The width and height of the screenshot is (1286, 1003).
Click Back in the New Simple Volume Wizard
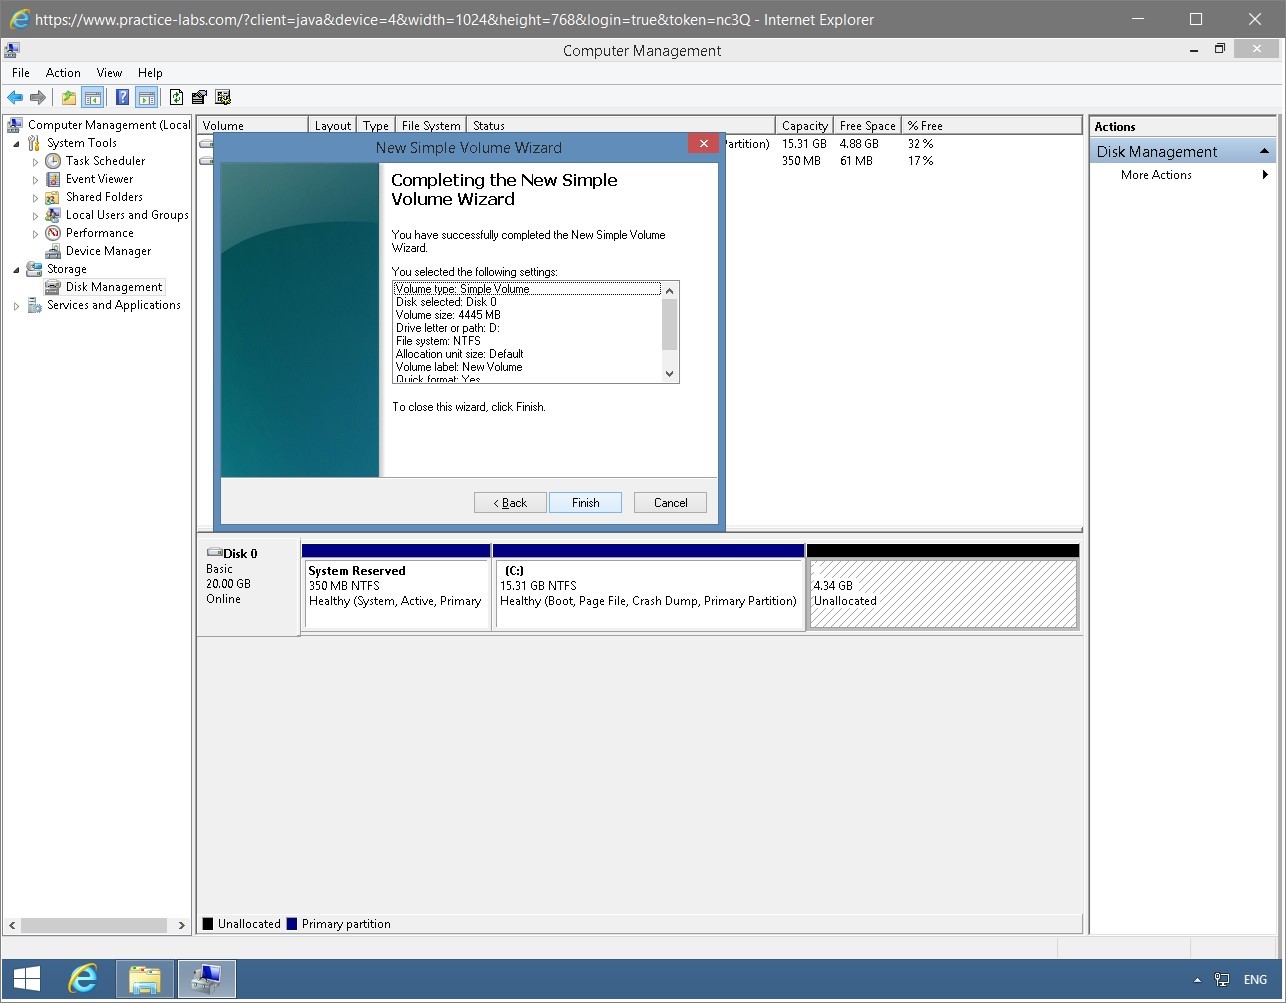[510, 502]
